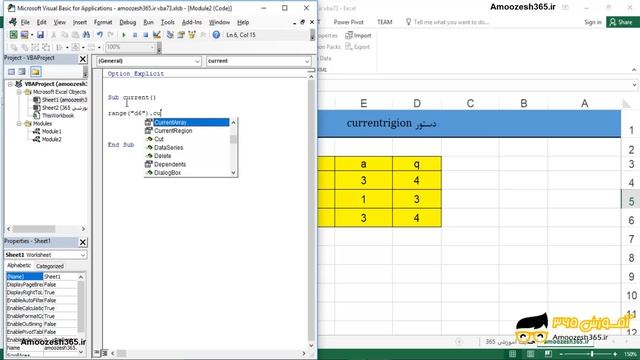The height and width of the screenshot is (360, 640).
Task: Close the Properties - Sheet1 pane
Action: tap(83, 242)
